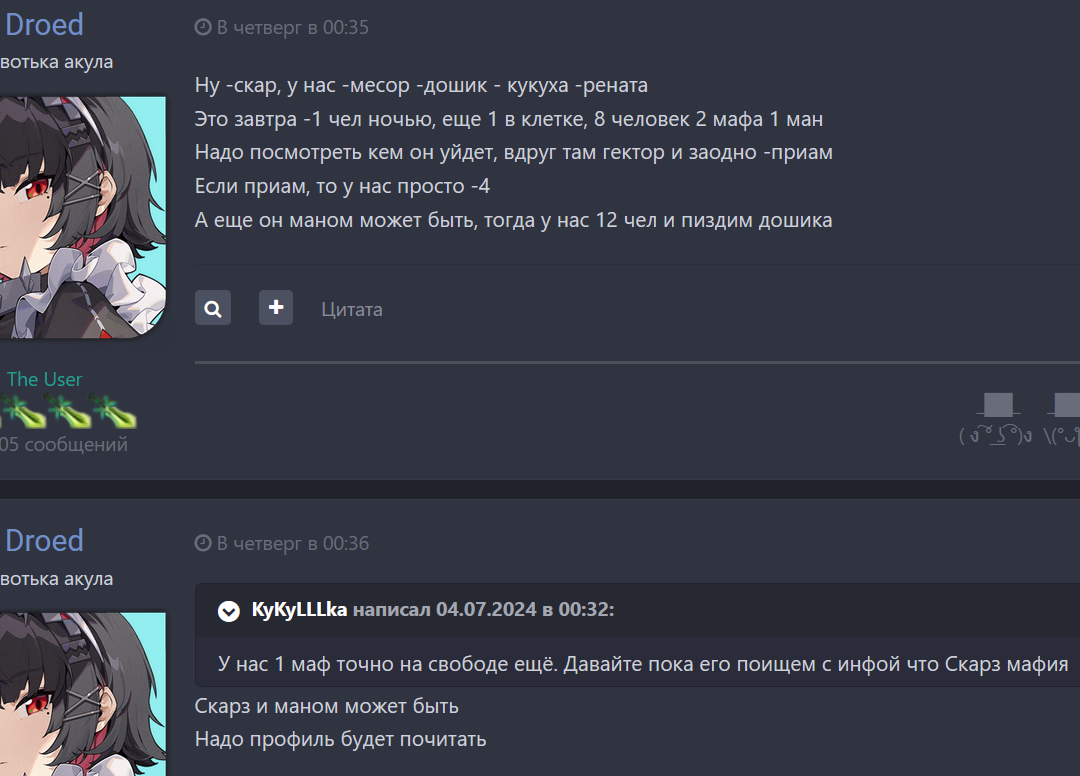
Task: Click the quote date "04.07.2024 в 00:32"
Action: 525,610
